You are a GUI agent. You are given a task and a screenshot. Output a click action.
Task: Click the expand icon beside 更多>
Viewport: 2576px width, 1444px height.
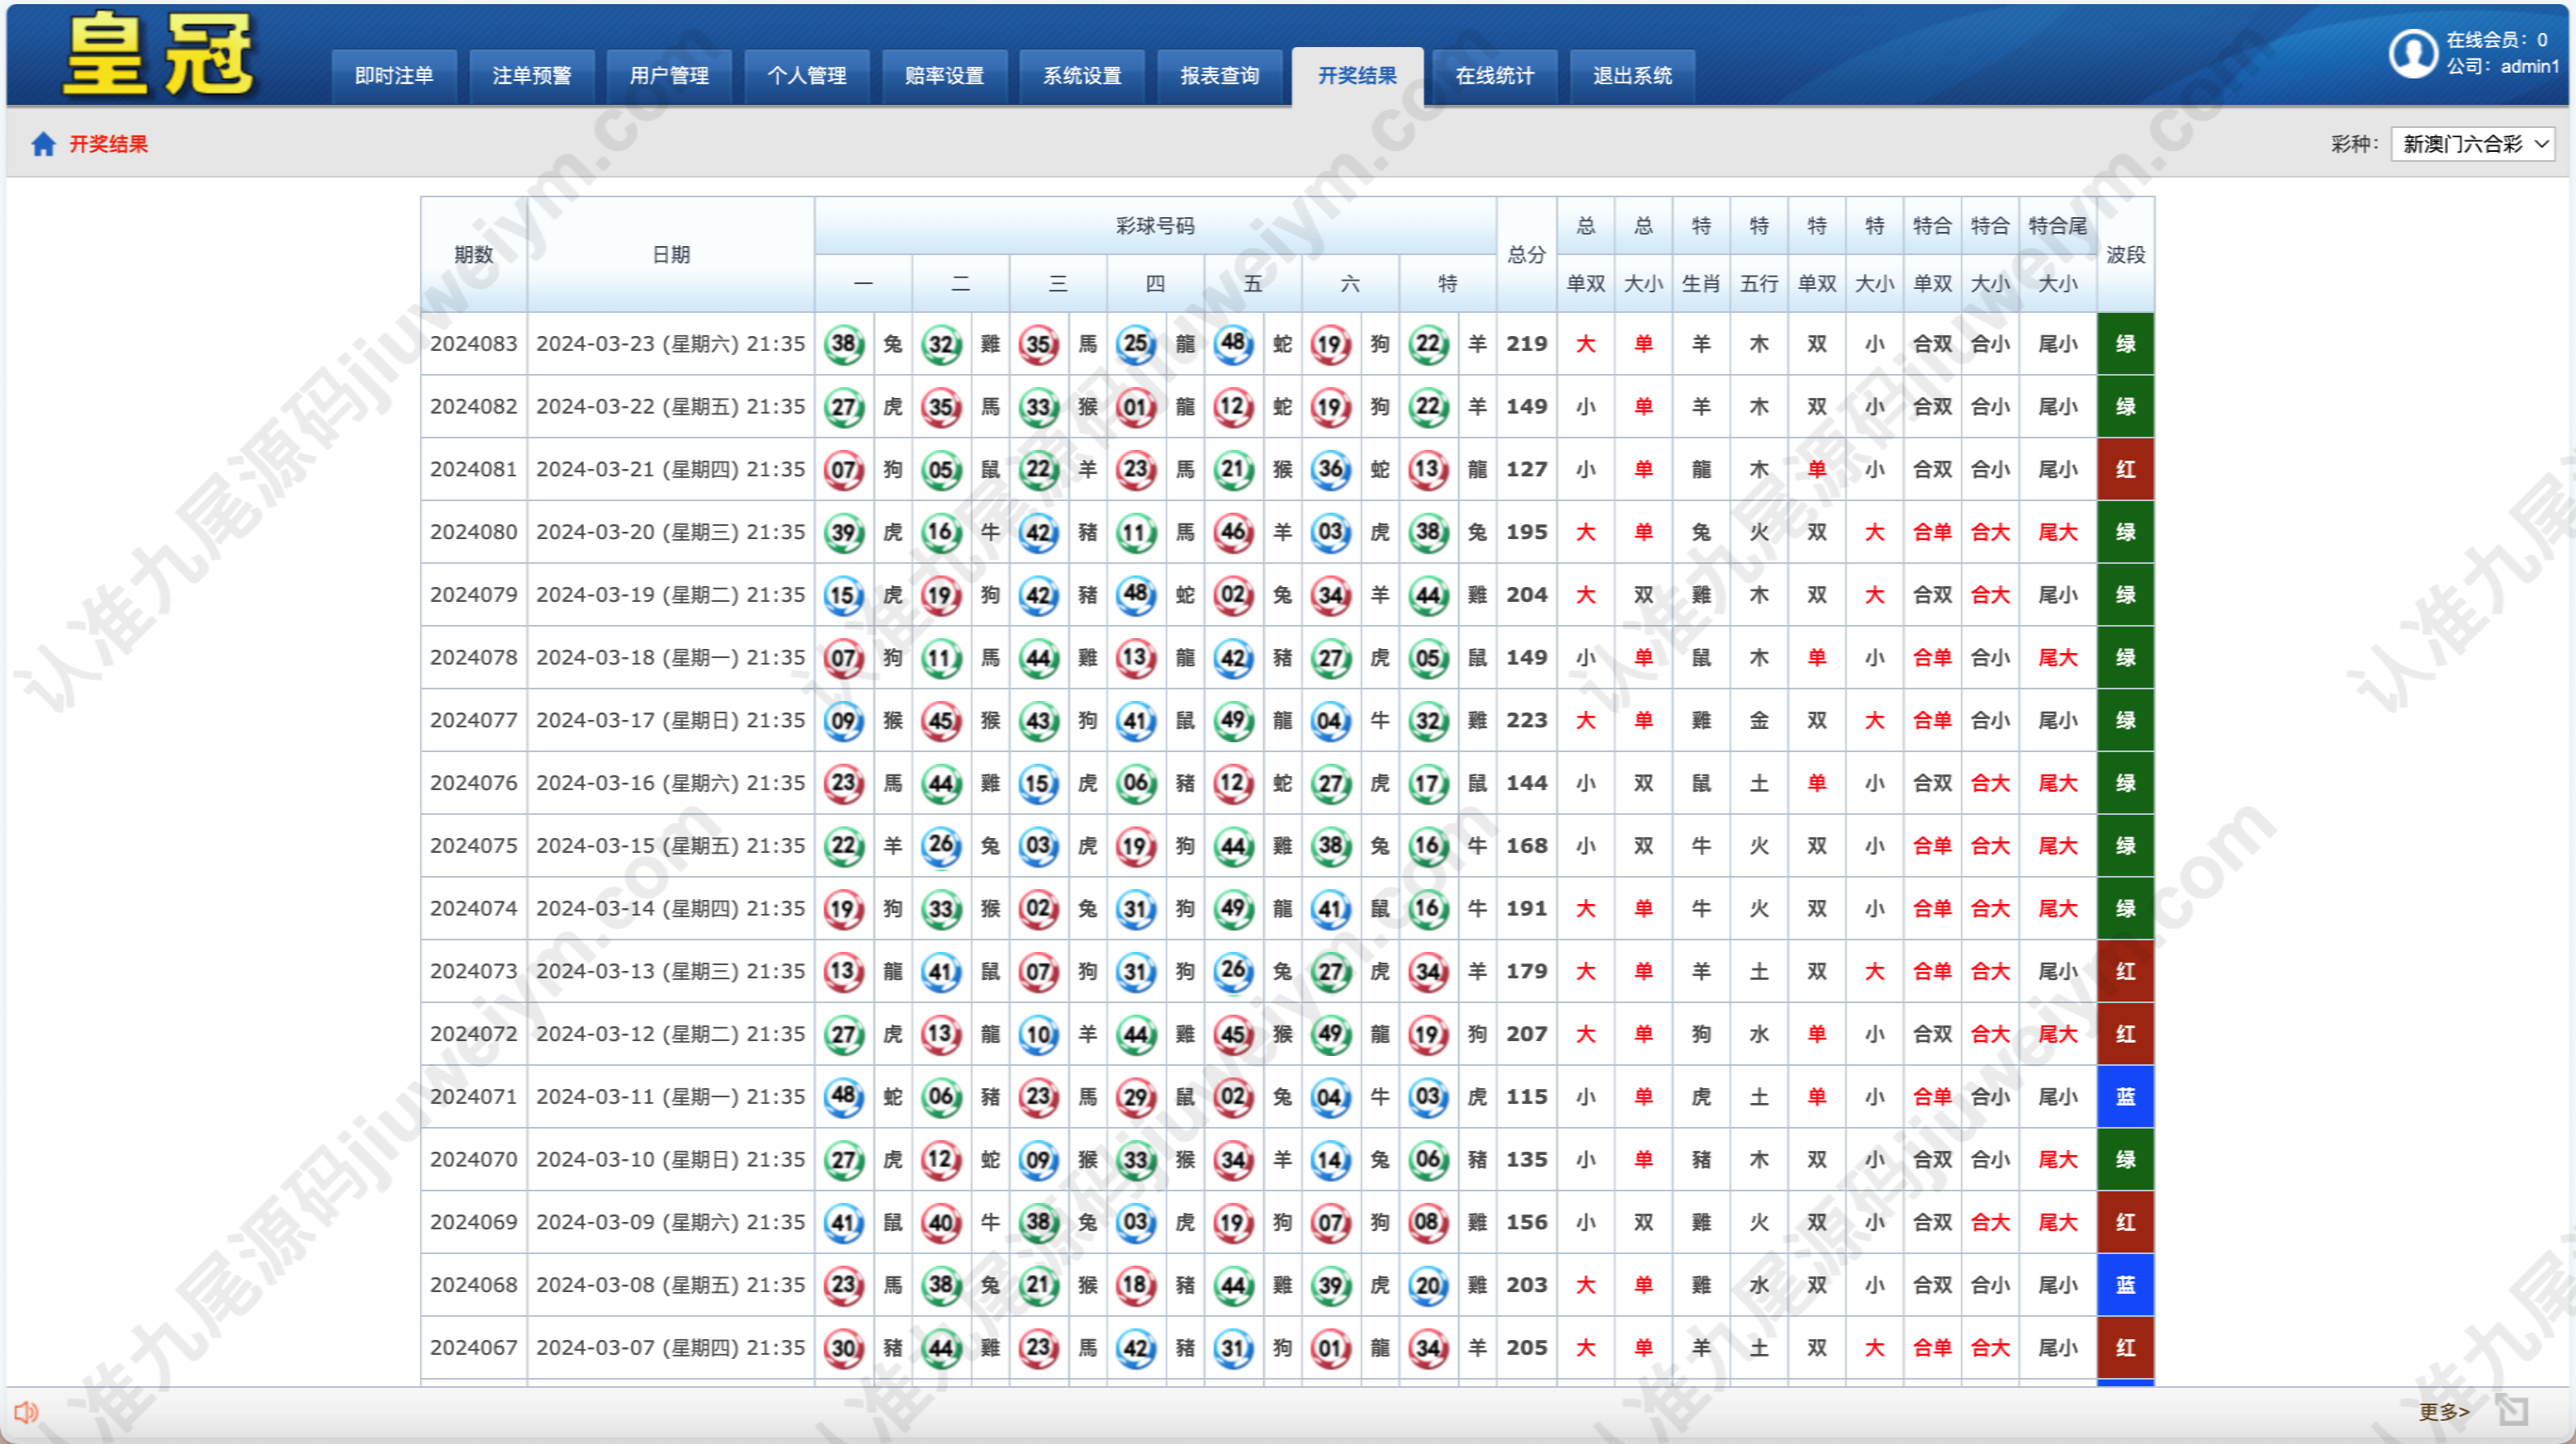point(2512,1410)
